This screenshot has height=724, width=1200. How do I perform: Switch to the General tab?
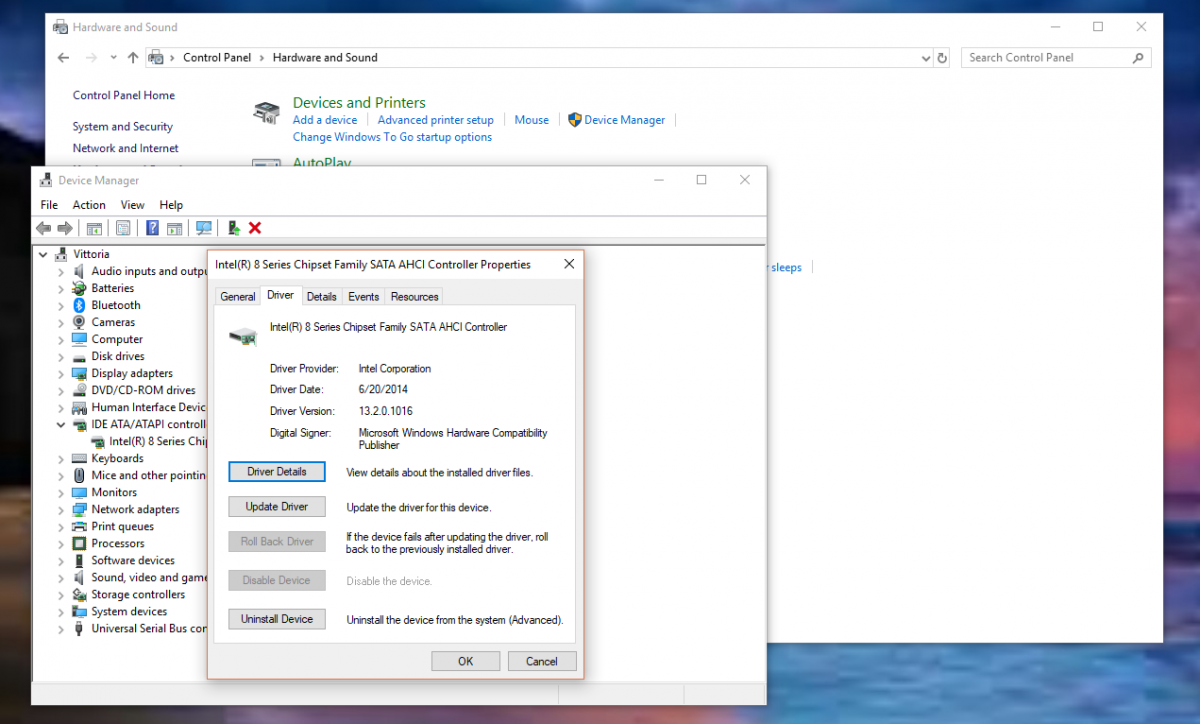[x=238, y=297]
